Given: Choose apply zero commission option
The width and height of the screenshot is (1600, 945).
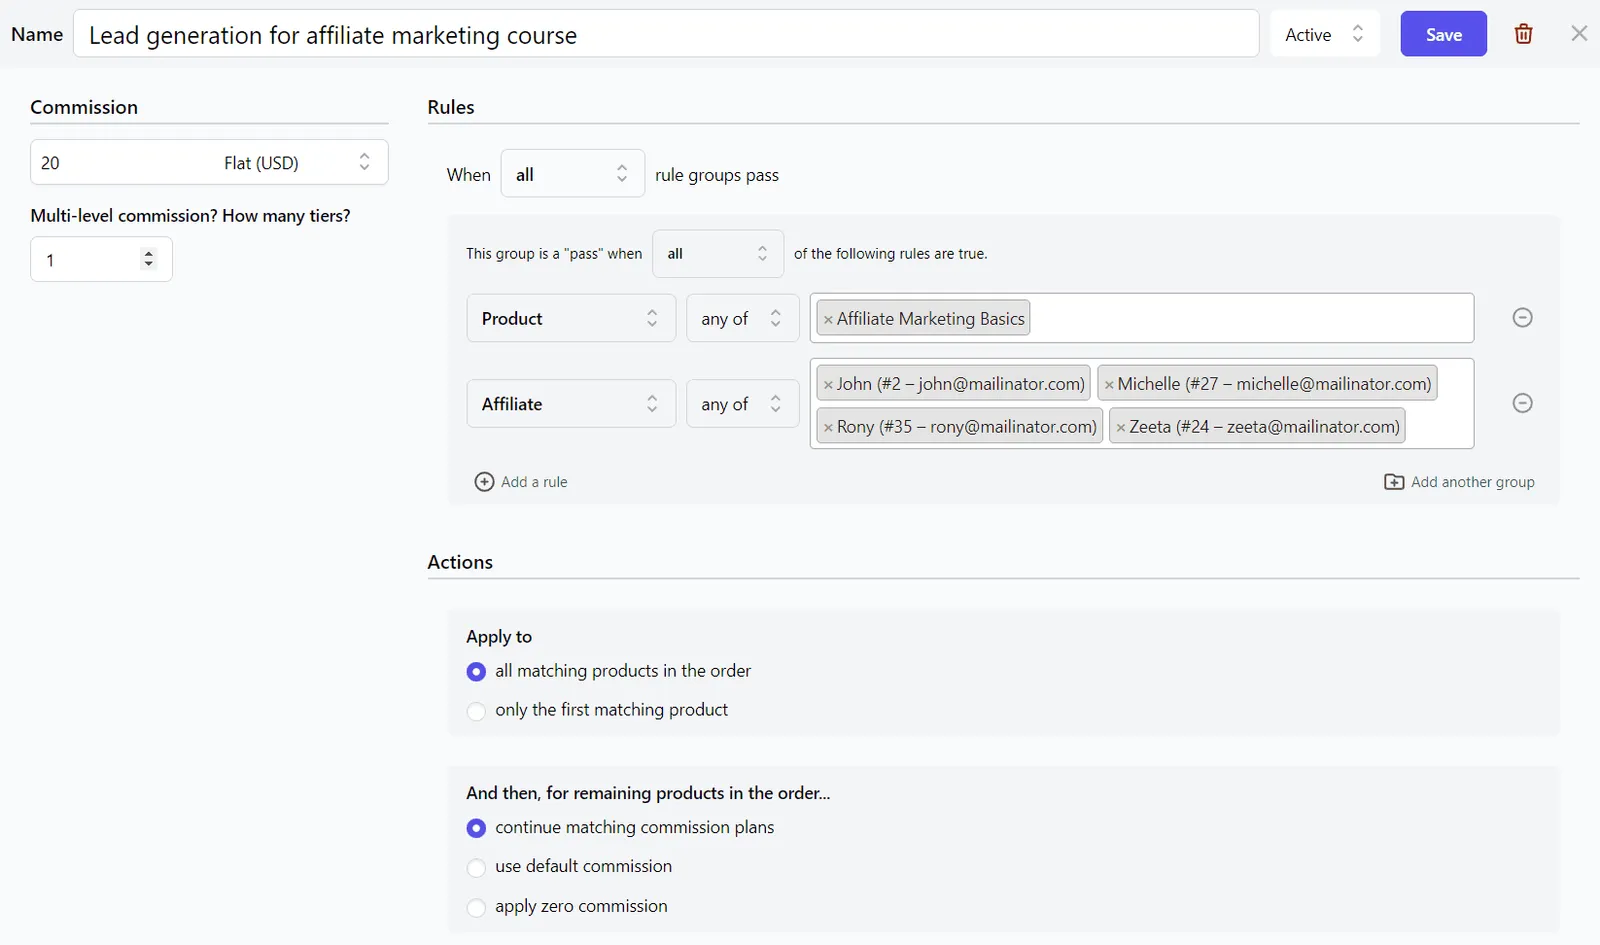Looking at the screenshot, I should (476, 907).
